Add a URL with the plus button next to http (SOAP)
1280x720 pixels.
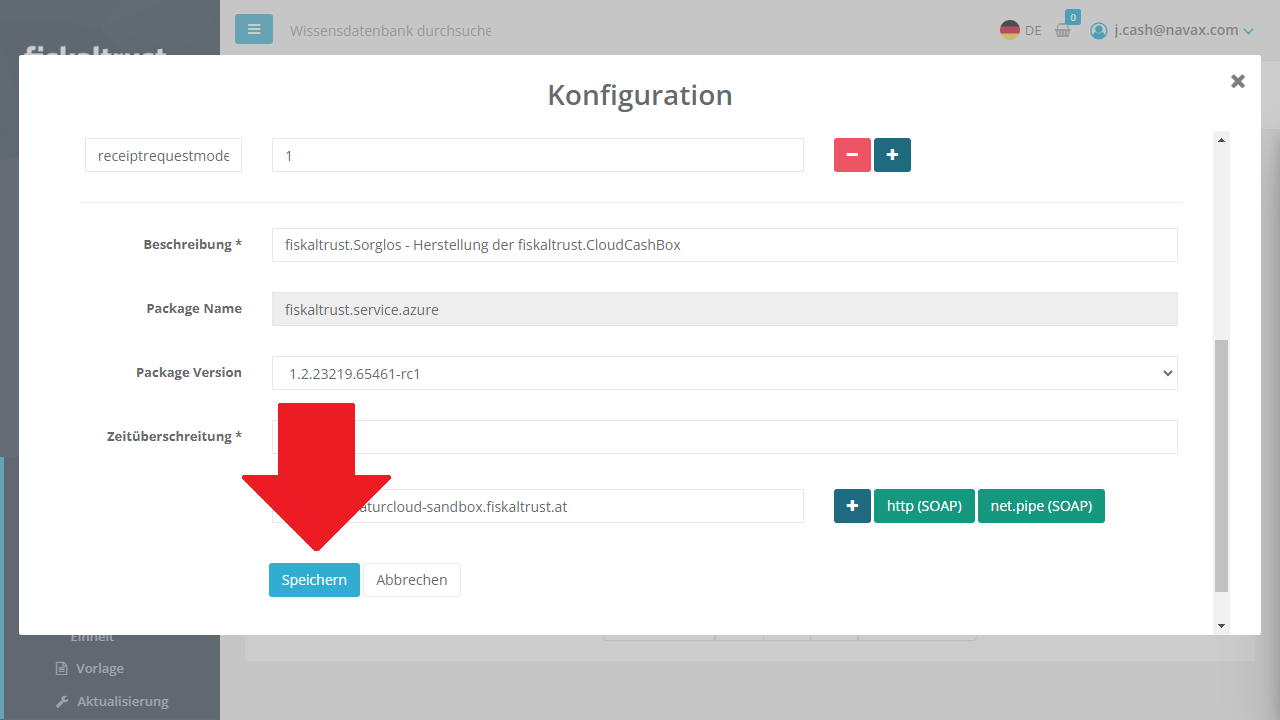point(852,506)
